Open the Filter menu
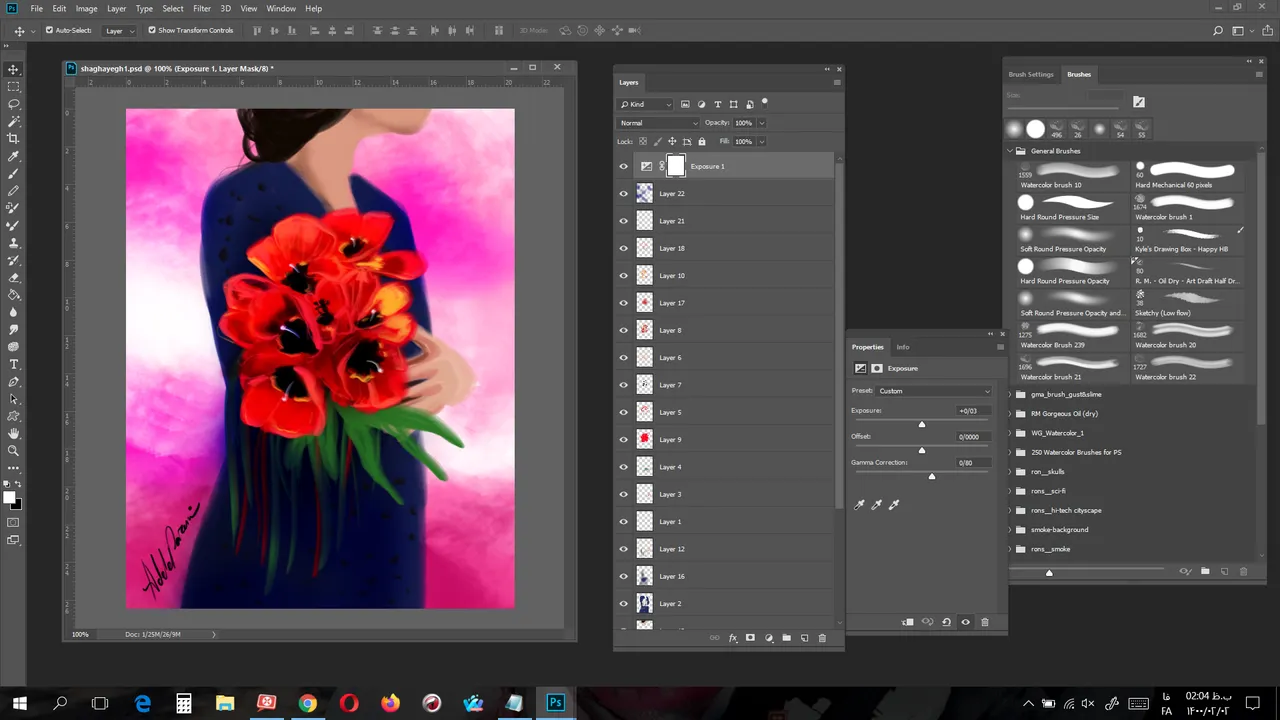The image size is (1280, 720). point(202,9)
